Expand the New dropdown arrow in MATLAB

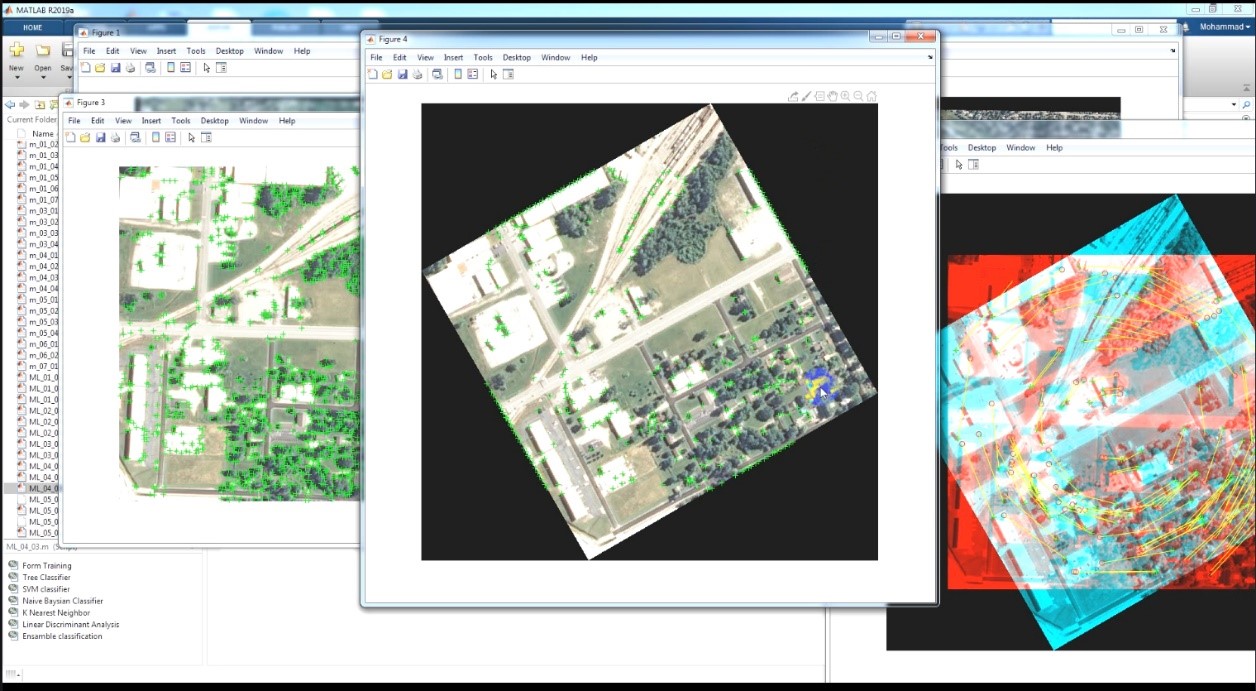click(x=16, y=77)
